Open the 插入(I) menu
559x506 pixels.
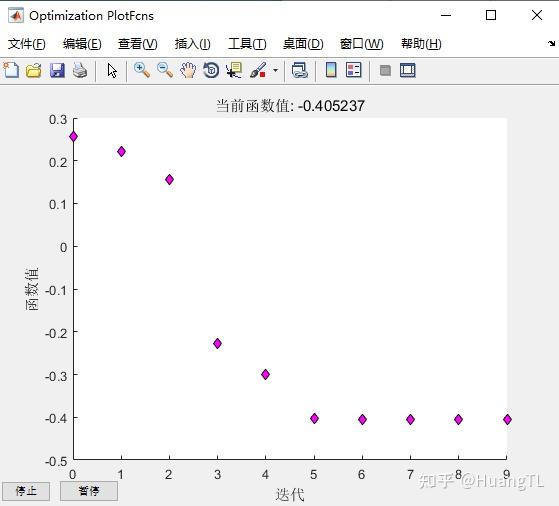point(193,44)
